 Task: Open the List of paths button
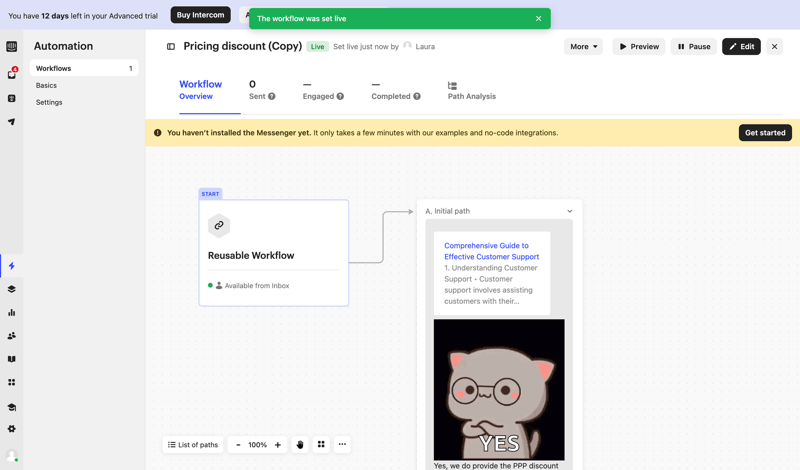193,444
